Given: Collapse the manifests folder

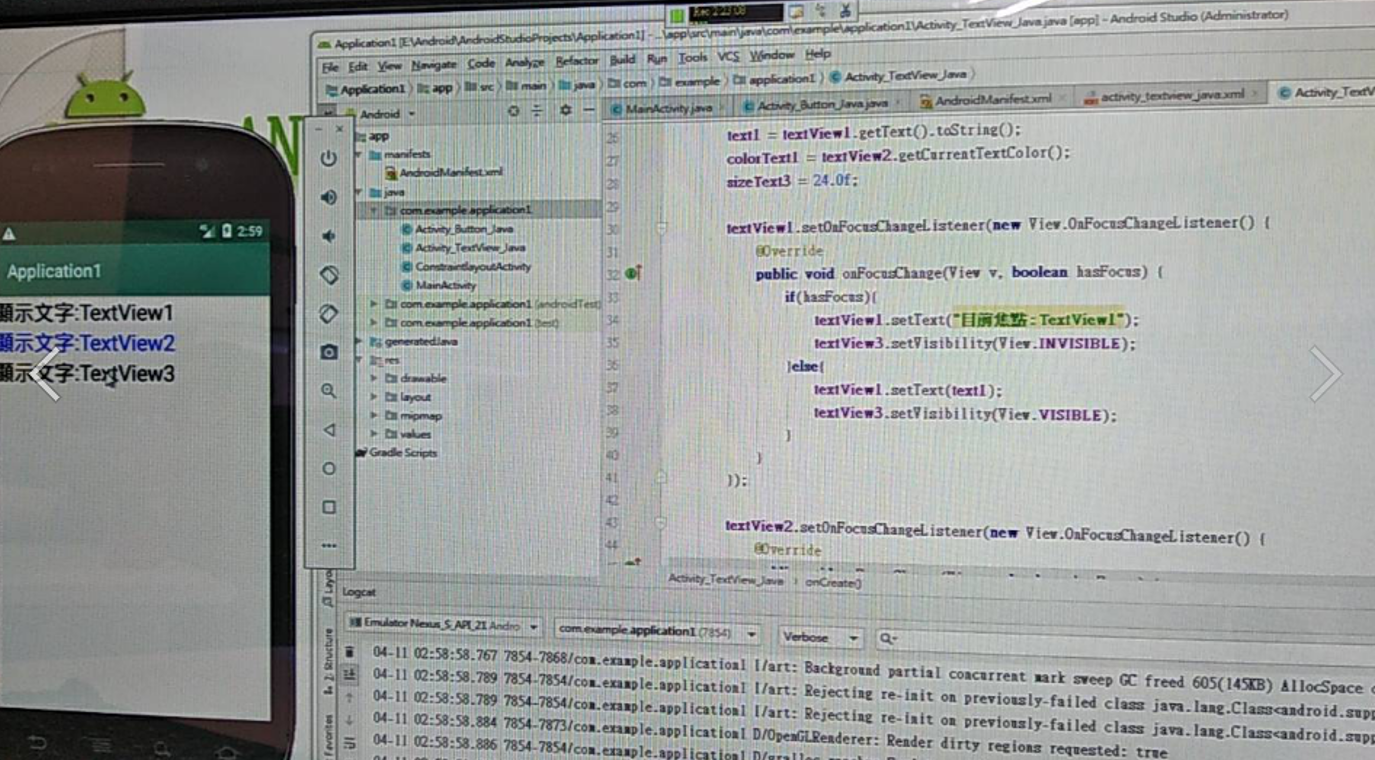Looking at the screenshot, I should click(x=359, y=155).
